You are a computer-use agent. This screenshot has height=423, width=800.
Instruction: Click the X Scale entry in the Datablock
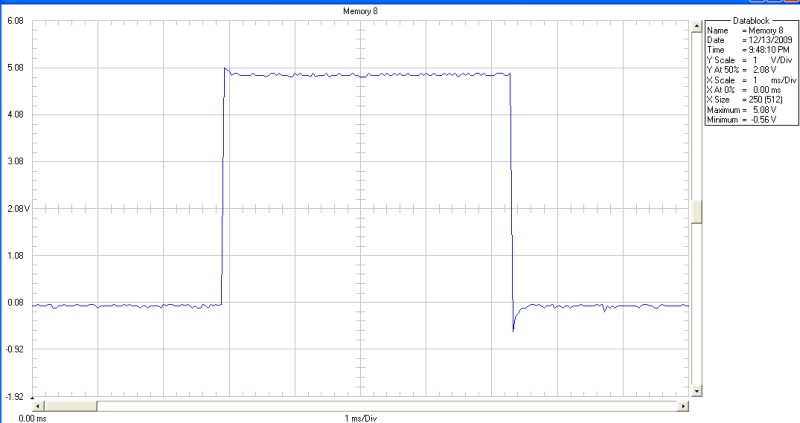point(747,79)
